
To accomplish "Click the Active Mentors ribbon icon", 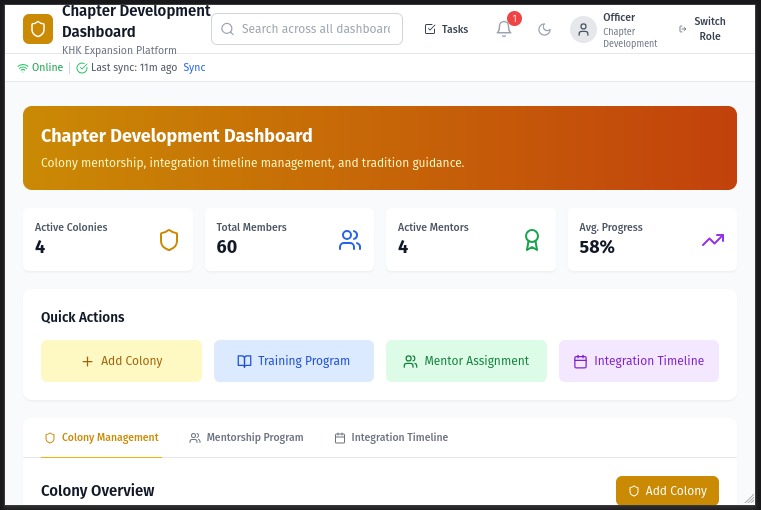I will pos(532,240).
